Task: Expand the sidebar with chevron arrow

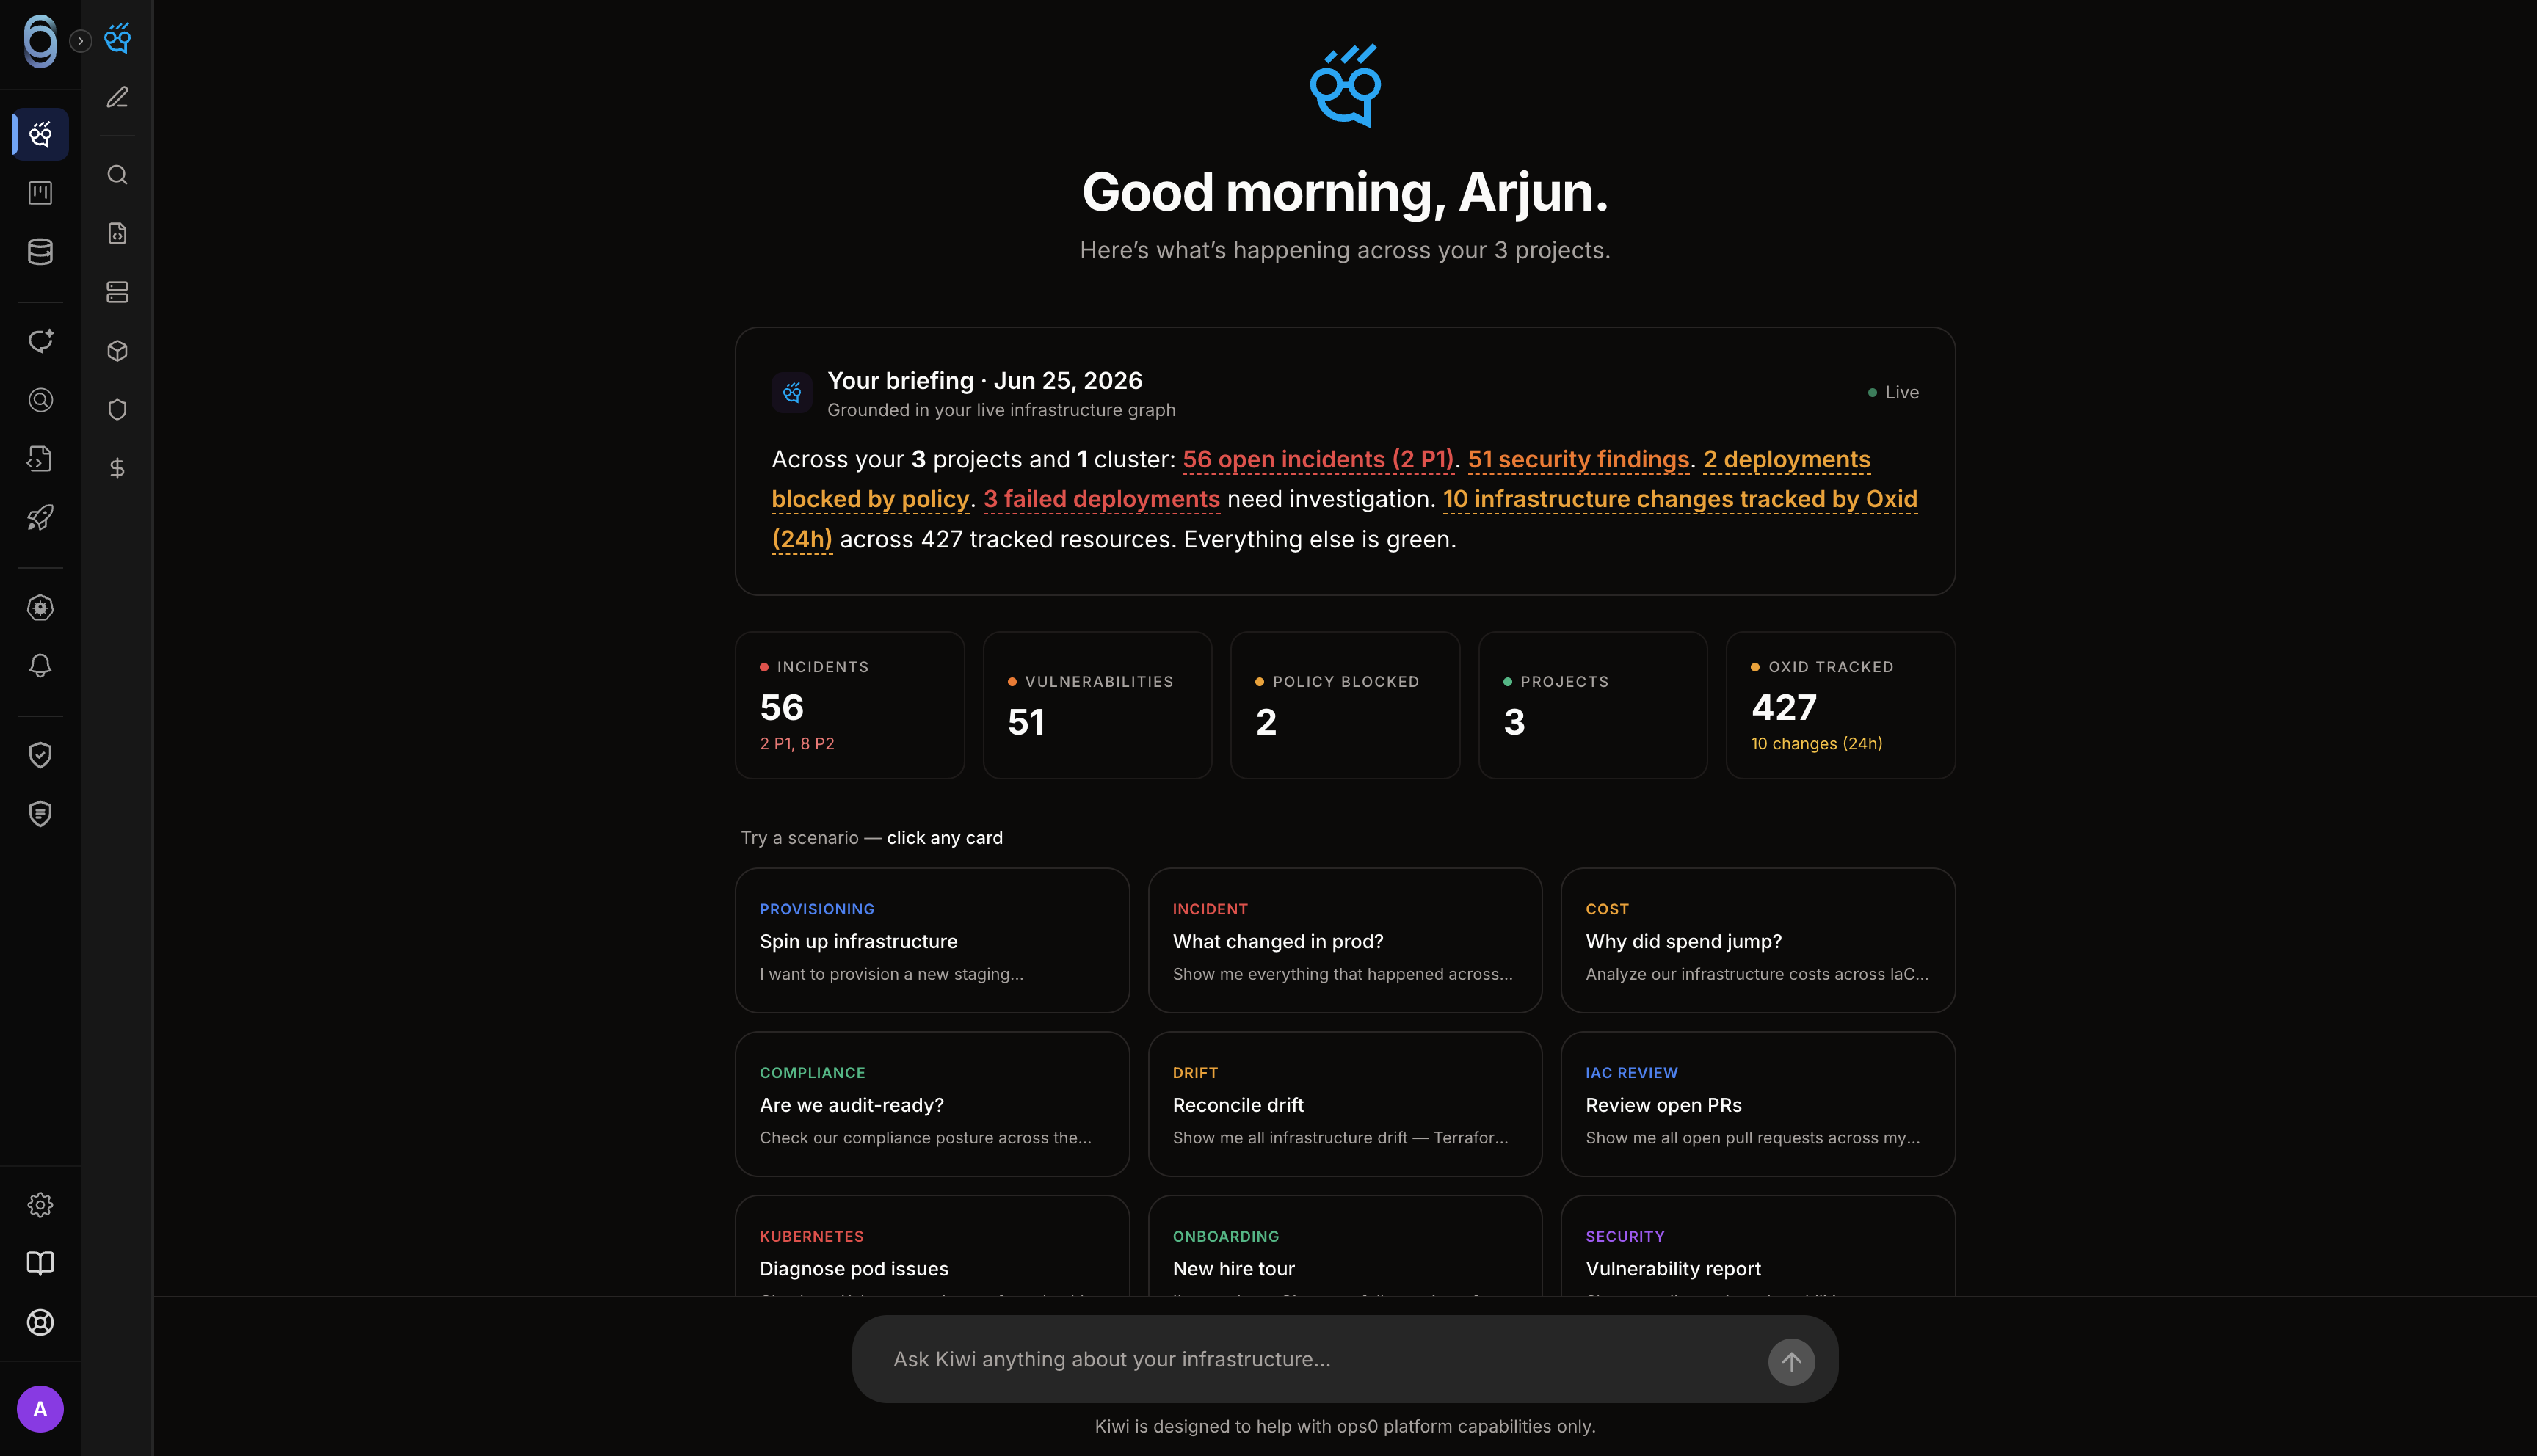Action: point(81,41)
